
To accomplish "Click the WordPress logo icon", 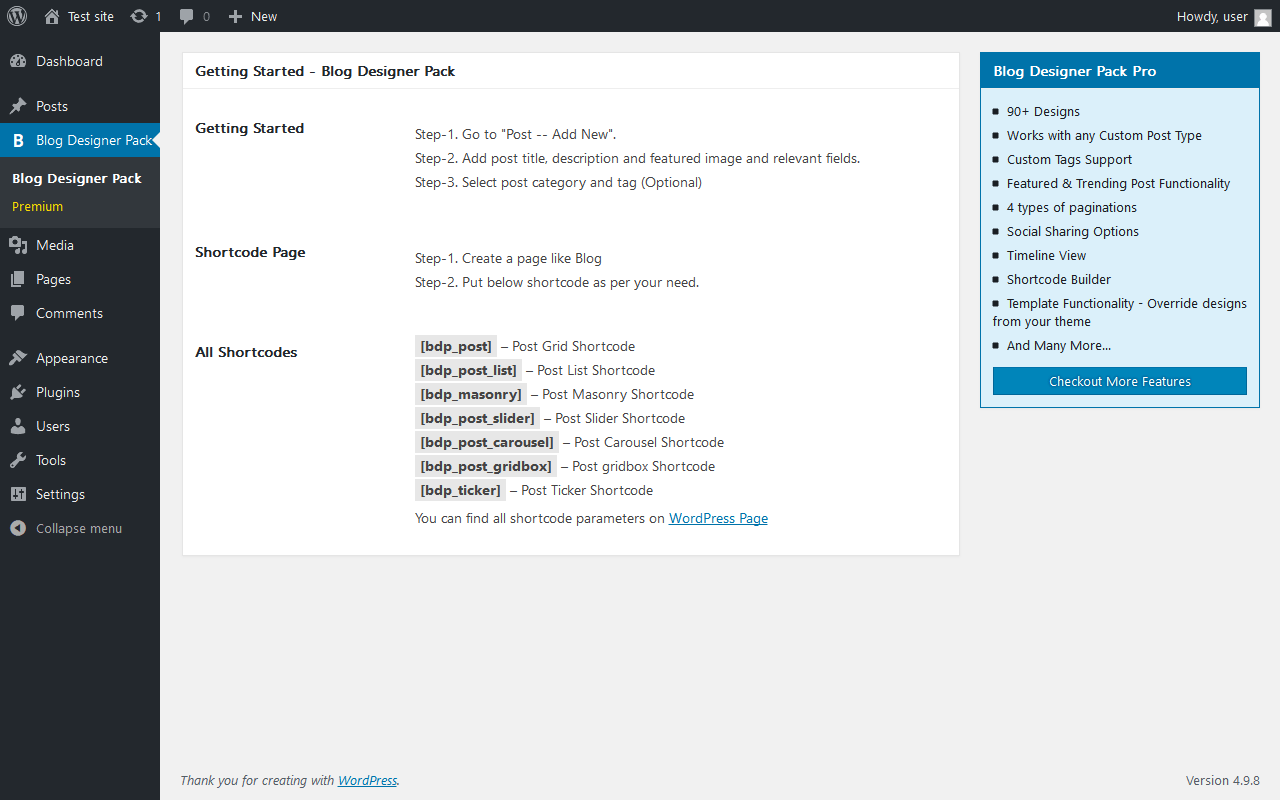I will (x=17, y=16).
